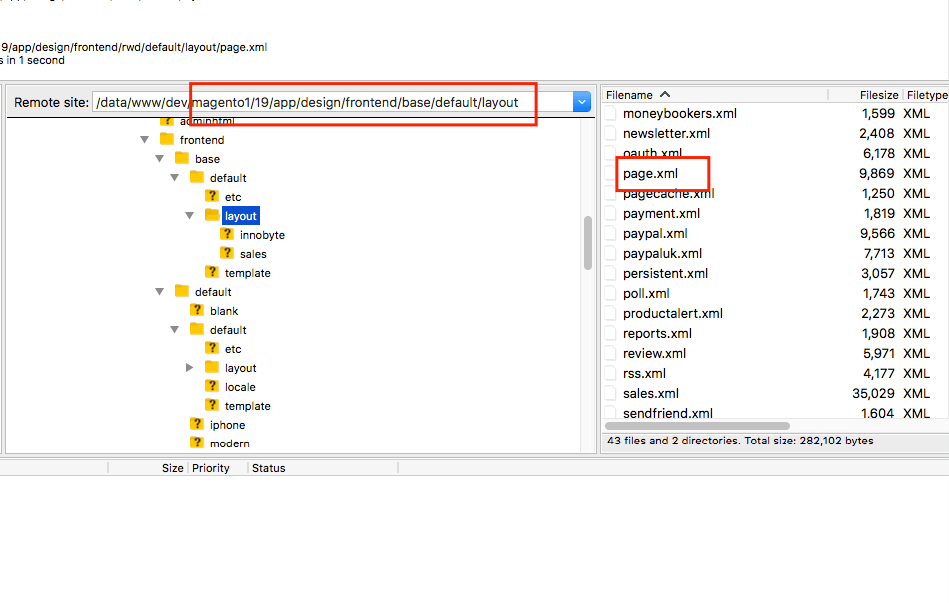949x603 pixels.
Task: Select the blank theme folder
Action: coord(224,311)
